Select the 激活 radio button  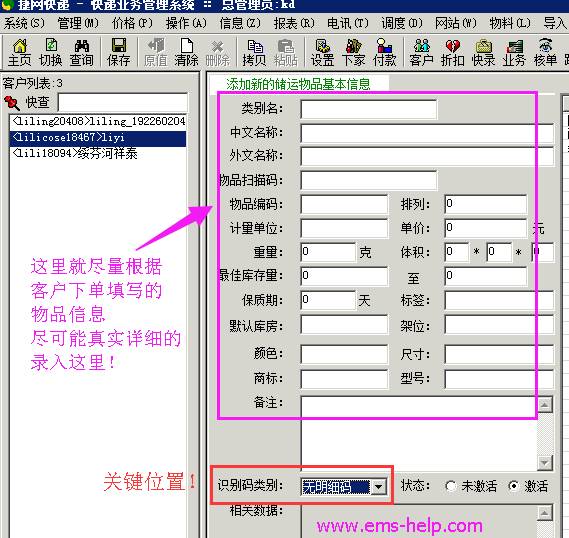[514, 486]
